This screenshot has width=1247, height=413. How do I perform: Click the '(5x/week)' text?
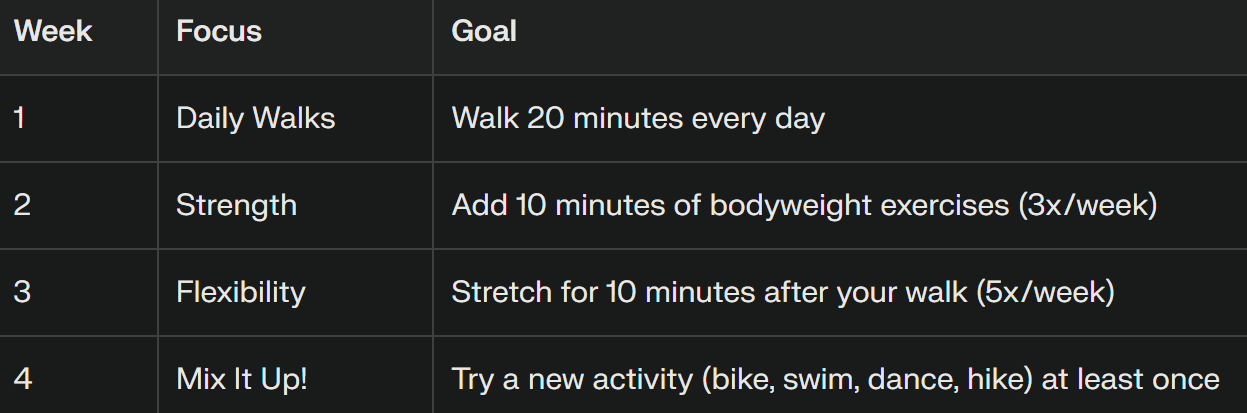(x=1044, y=292)
